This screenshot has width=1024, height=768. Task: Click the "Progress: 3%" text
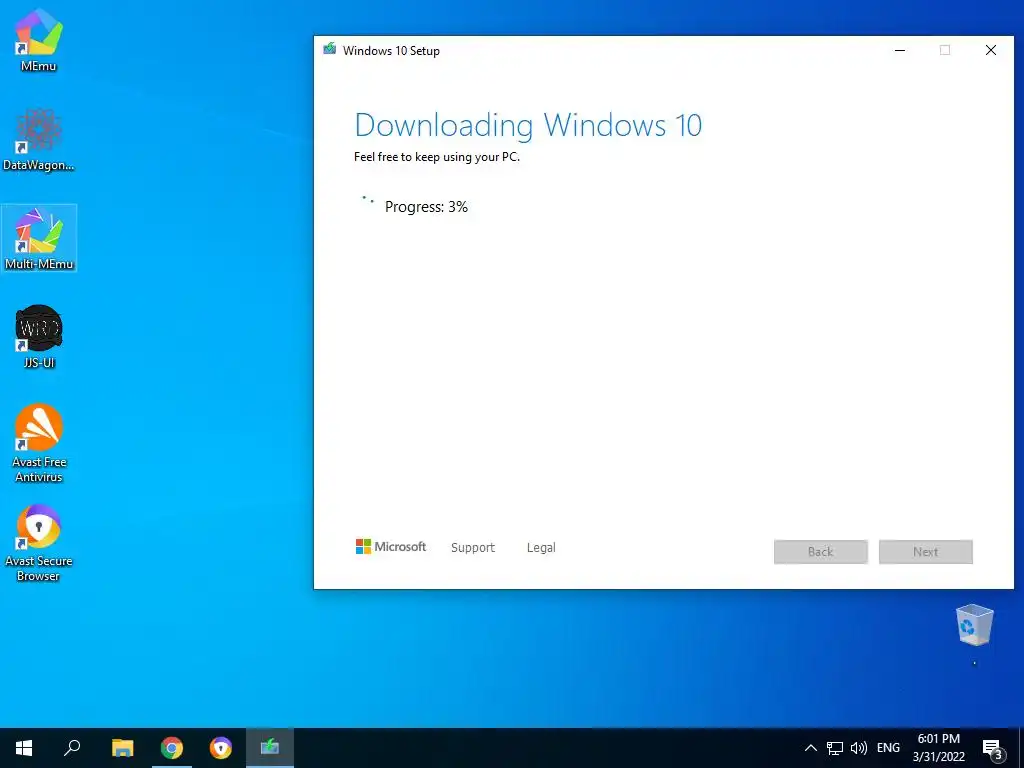[426, 207]
